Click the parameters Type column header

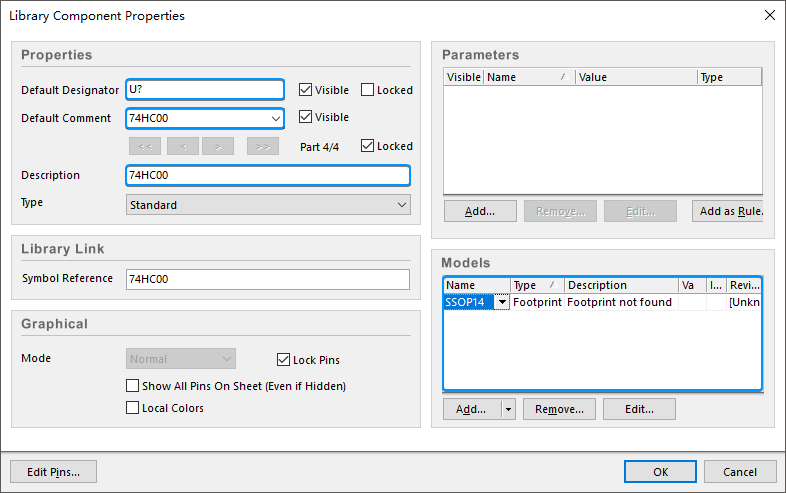coord(729,77)
